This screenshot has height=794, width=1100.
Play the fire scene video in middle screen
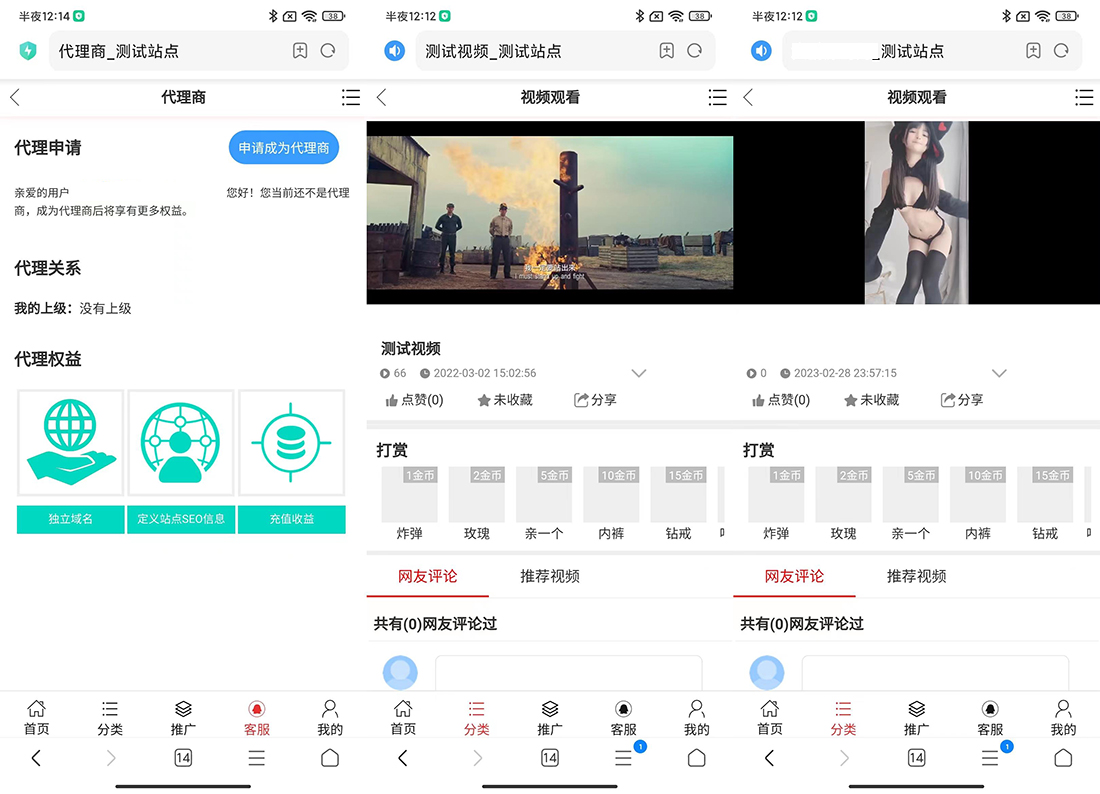point(550,213)
